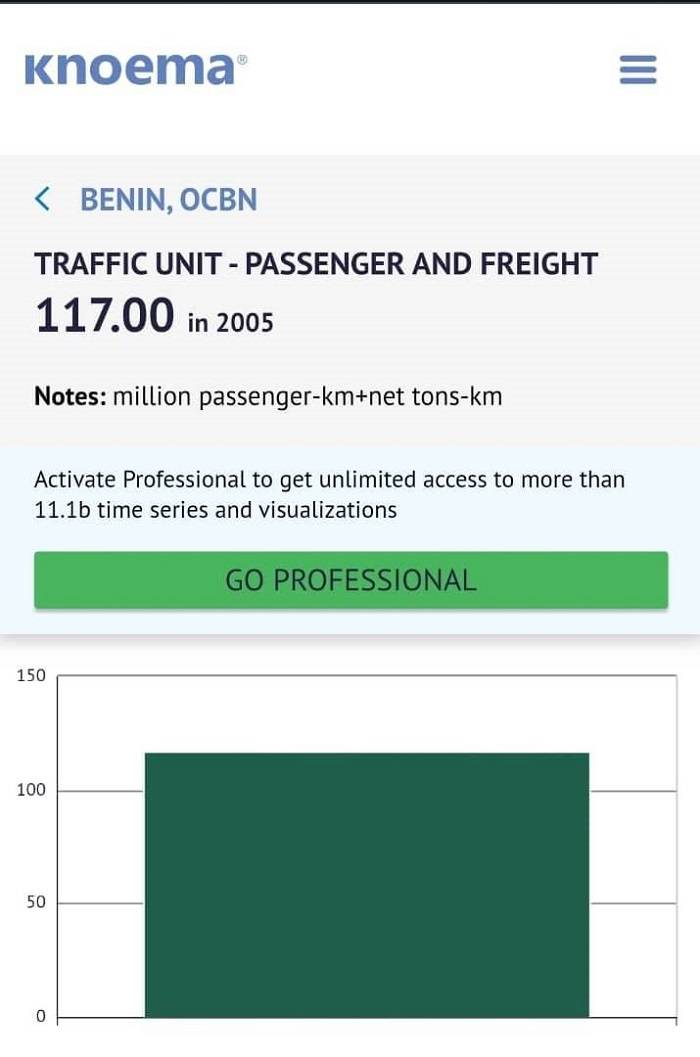The width and height of the screenshot is (700, 1057).
Task: Click the 100 y-axis label
Action: 31,790
